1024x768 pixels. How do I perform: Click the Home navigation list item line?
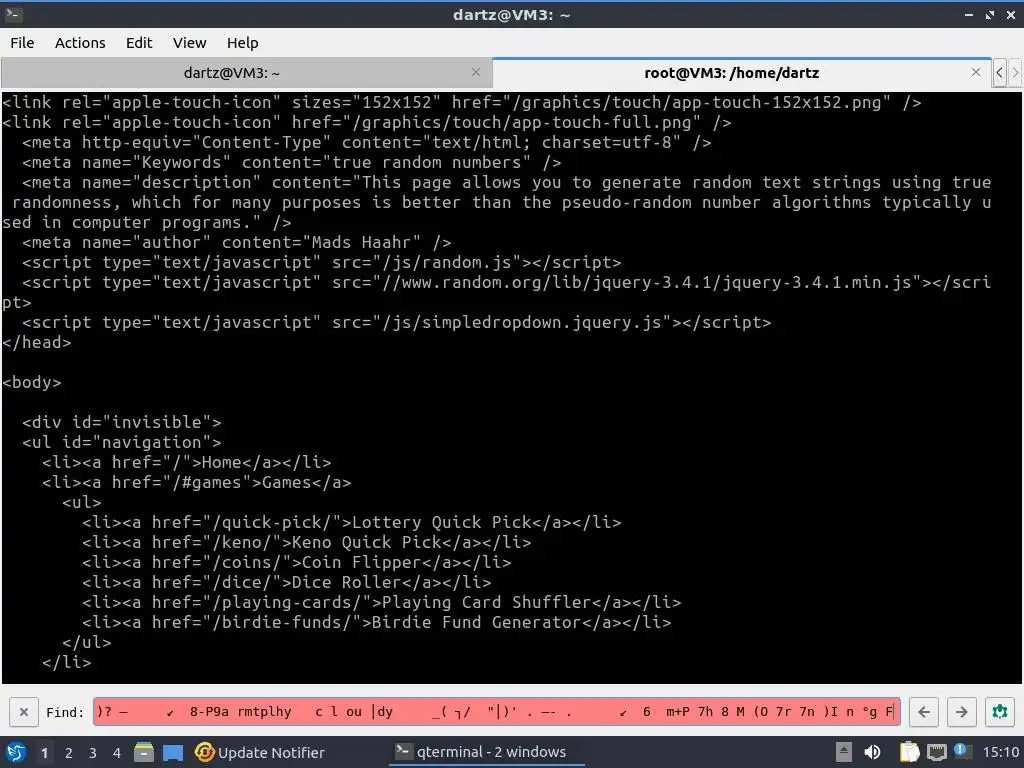pyautogui.click(x=187, y=462)
